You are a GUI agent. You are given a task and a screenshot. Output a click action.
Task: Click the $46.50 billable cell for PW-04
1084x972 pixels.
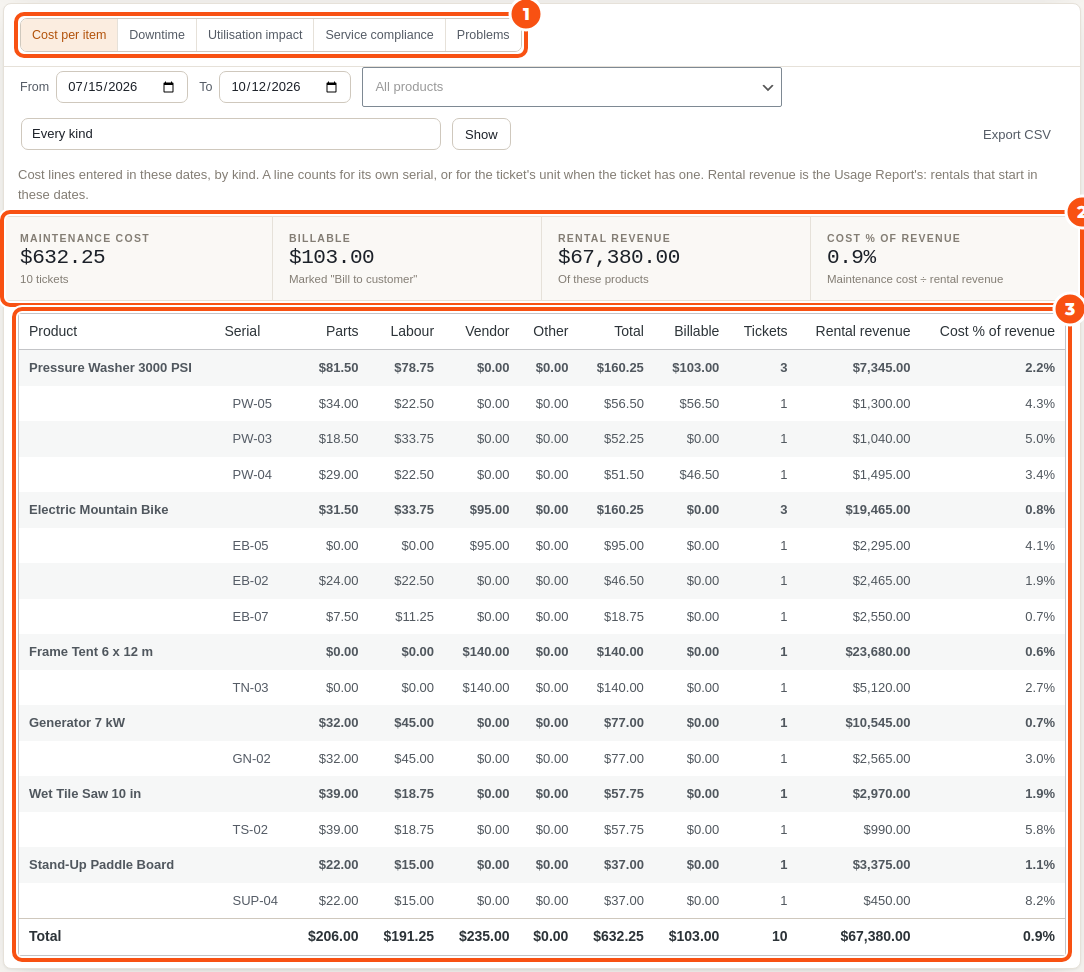click(x=699, y=475)
